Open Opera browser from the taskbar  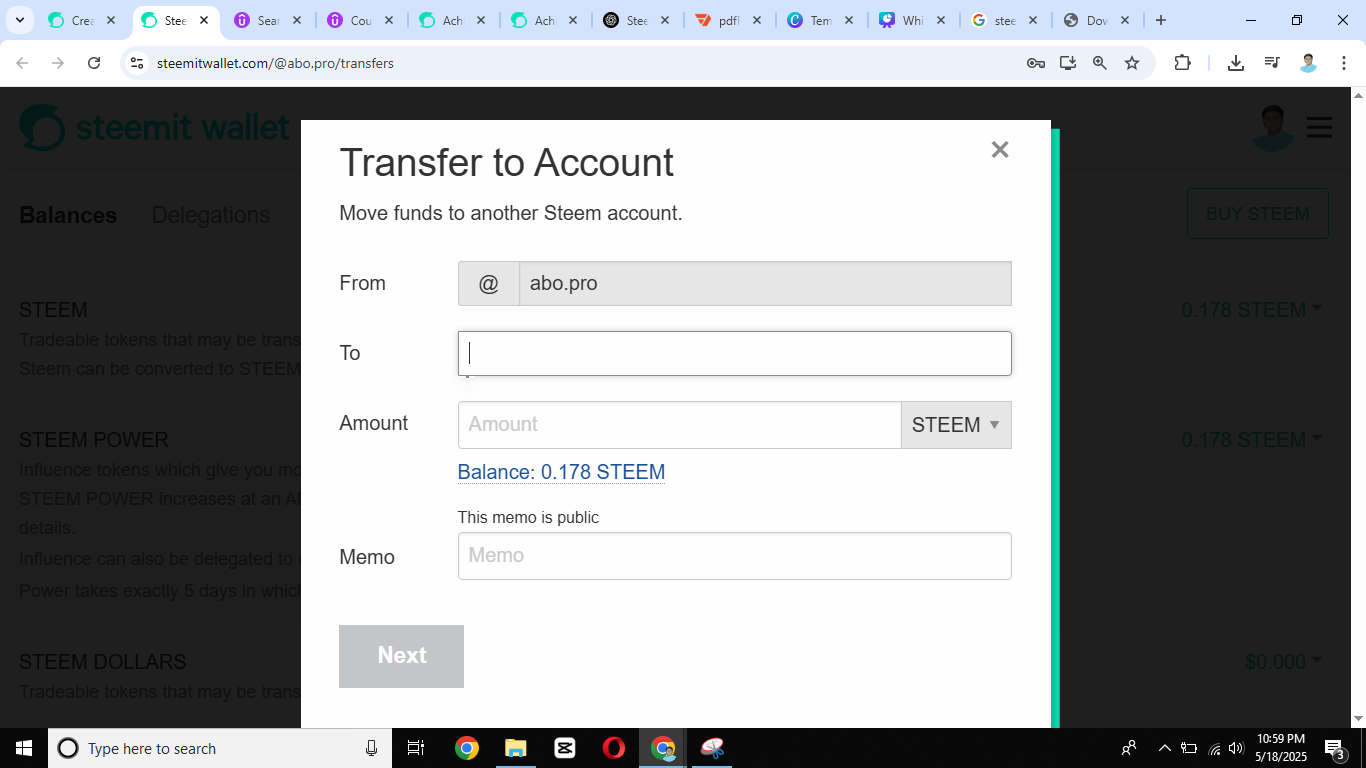click(x=614, y=748)
